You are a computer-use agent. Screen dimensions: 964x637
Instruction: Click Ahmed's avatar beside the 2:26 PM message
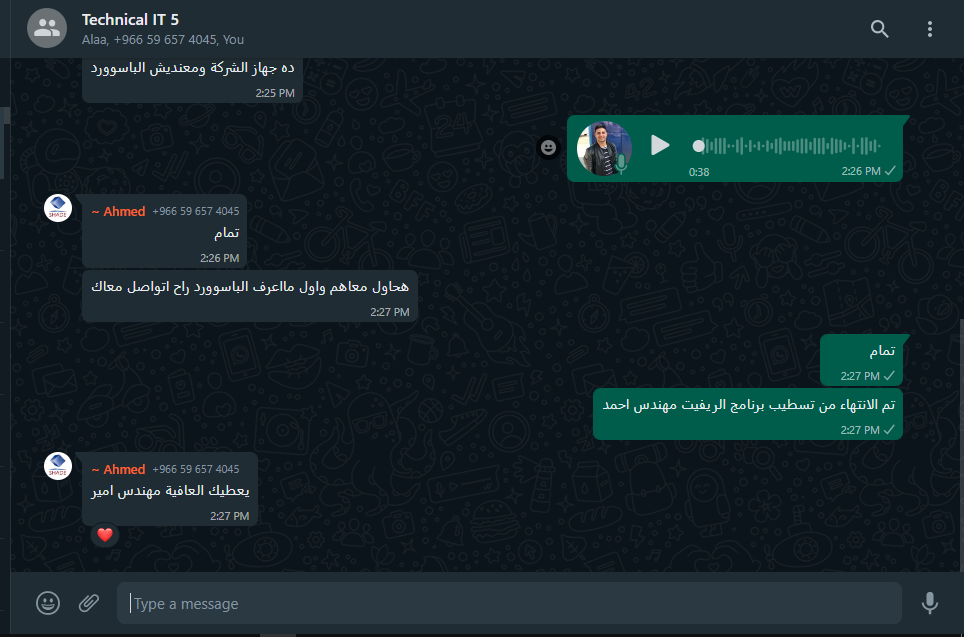pos(58,208)
